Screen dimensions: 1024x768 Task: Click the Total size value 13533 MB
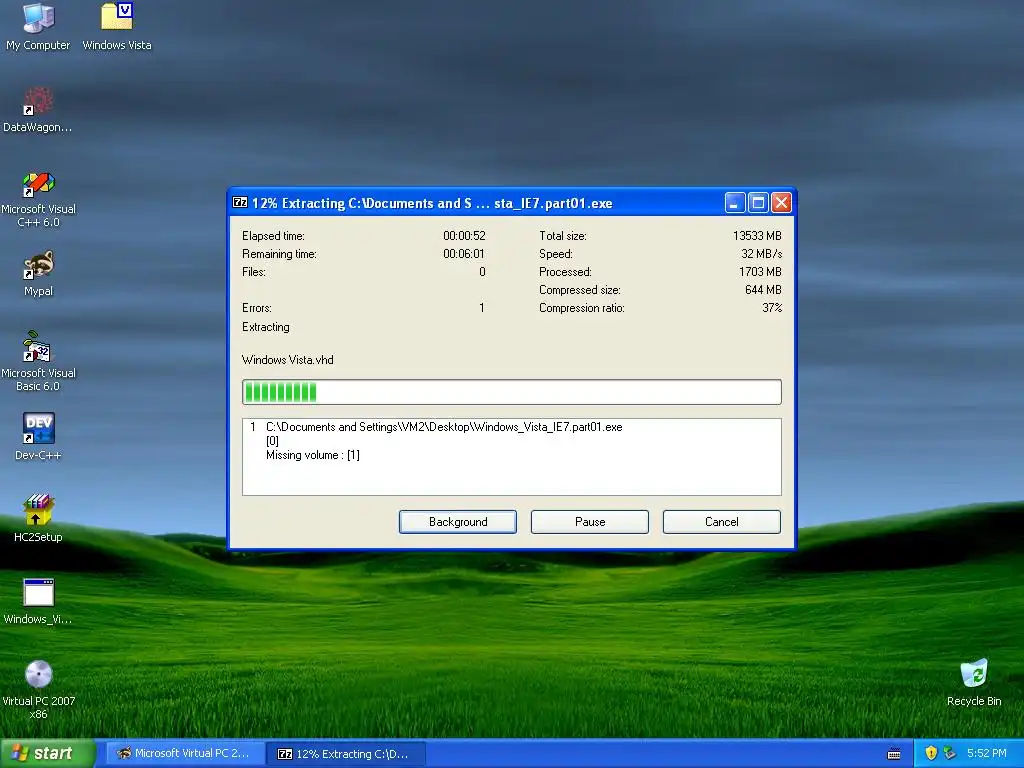pos(757,236)
